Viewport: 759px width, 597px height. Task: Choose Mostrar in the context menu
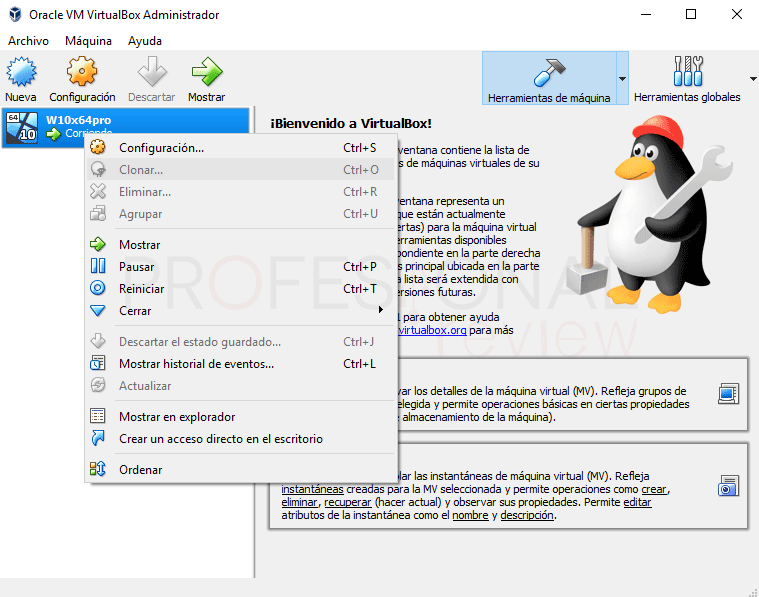[241, 245]
